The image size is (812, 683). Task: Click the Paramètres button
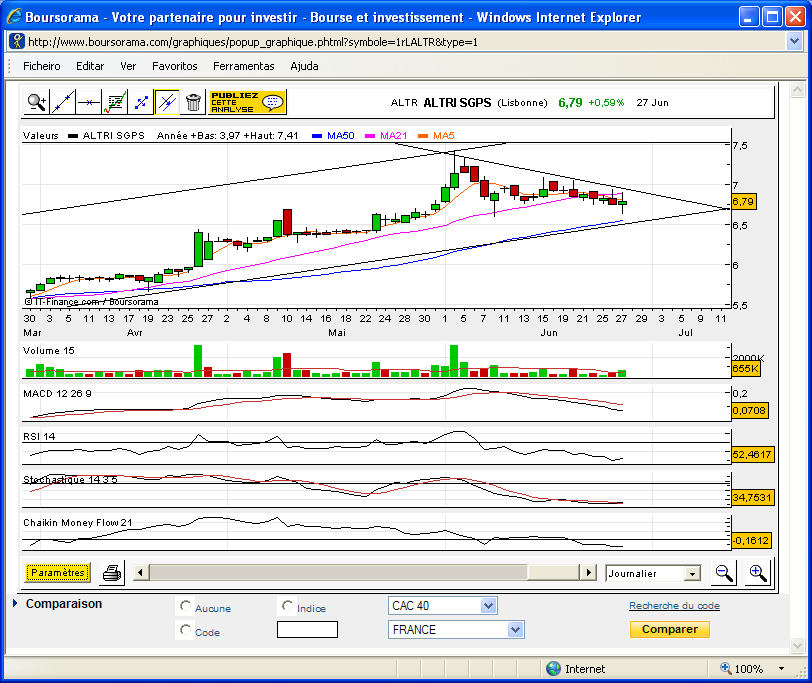(57, 573)
